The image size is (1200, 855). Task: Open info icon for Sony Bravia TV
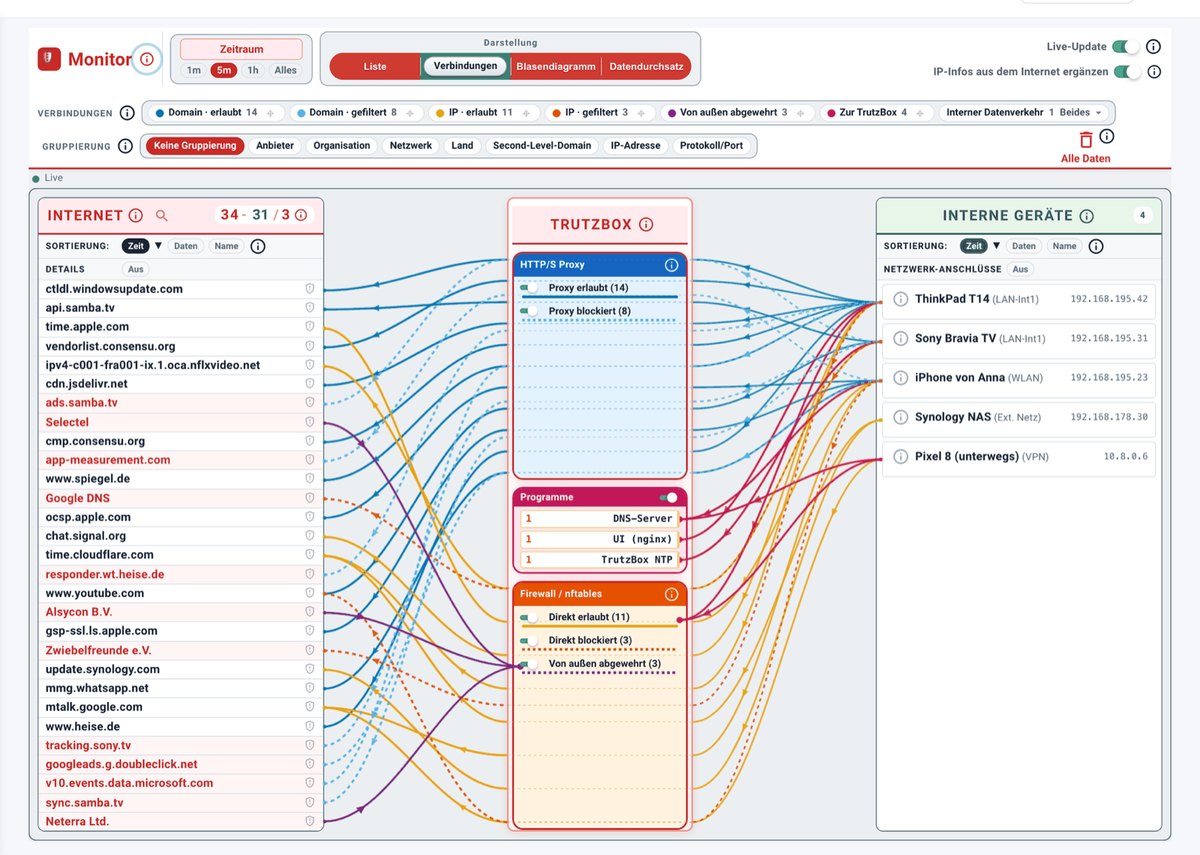[x=900, y=338]
